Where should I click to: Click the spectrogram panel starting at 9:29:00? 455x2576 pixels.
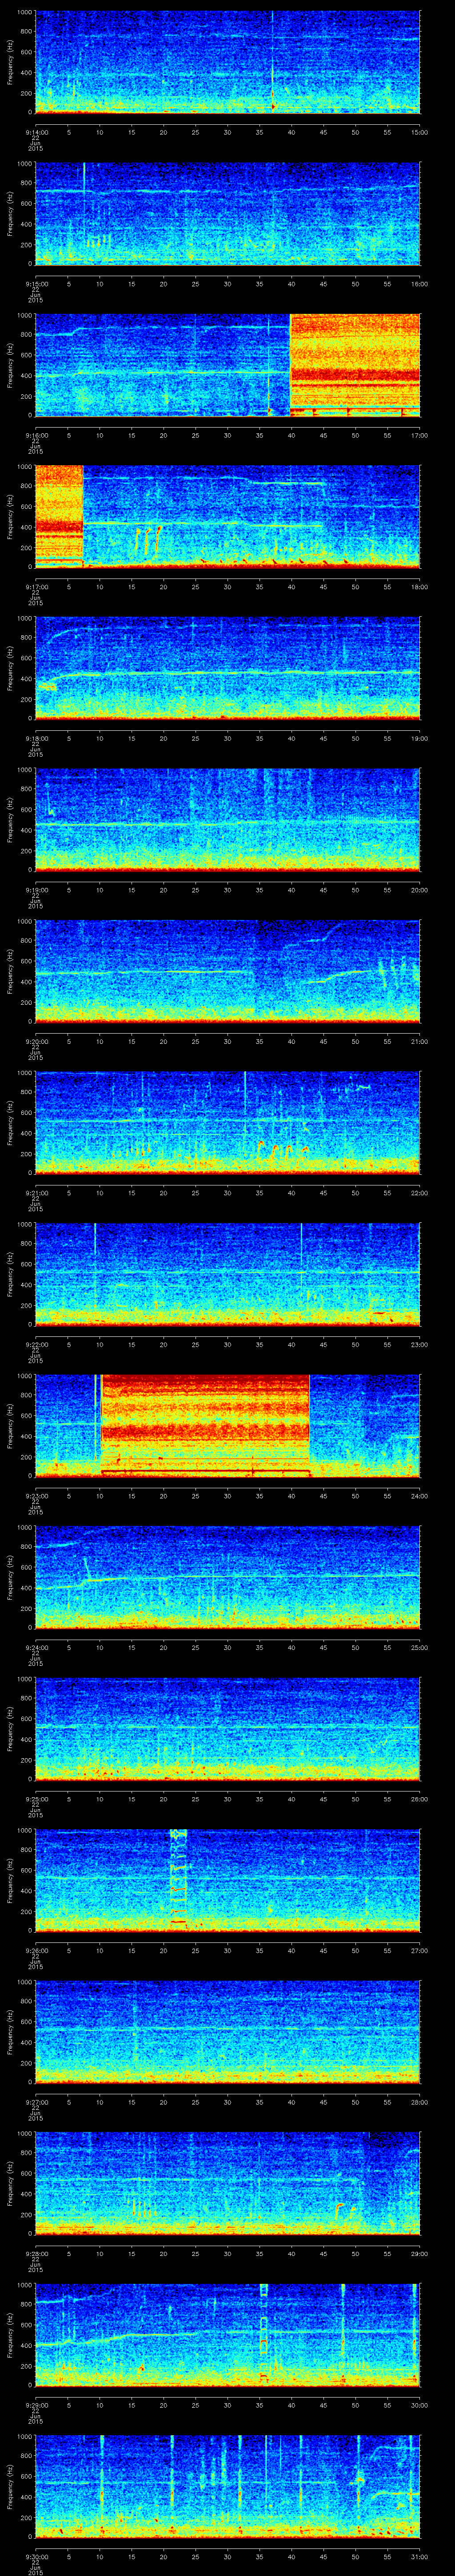point(227,2335)
